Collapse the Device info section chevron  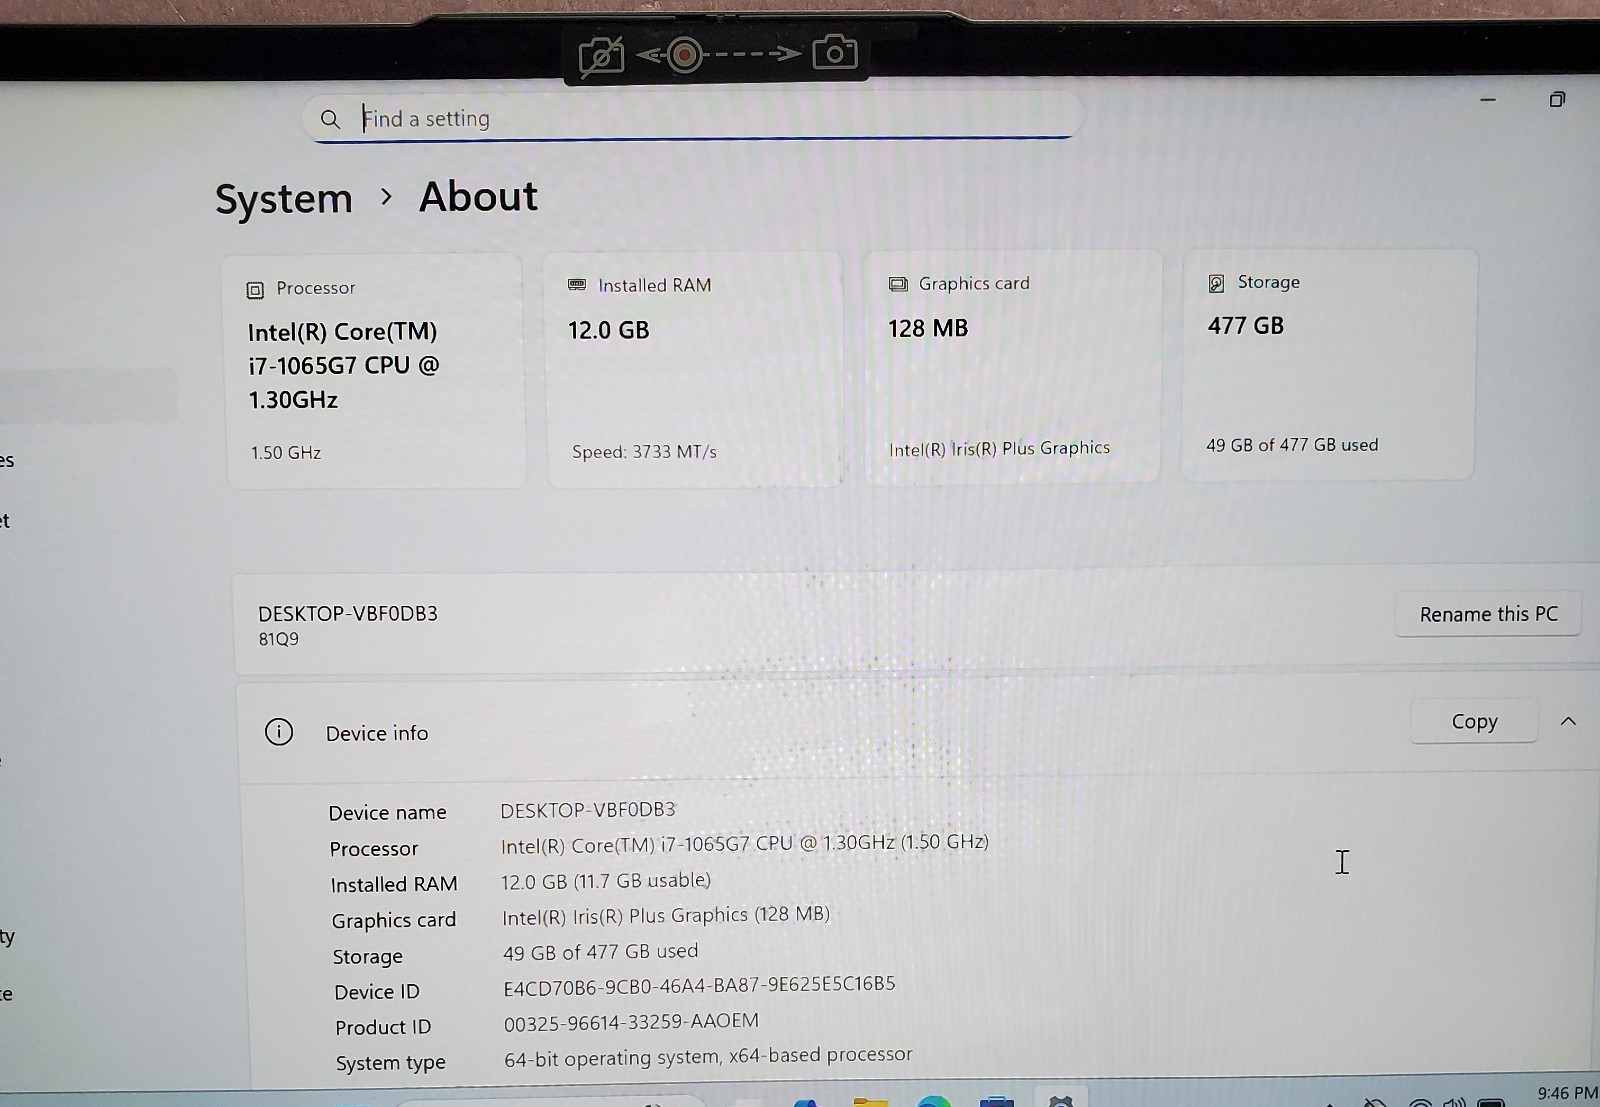click(x=1568, y=721)
